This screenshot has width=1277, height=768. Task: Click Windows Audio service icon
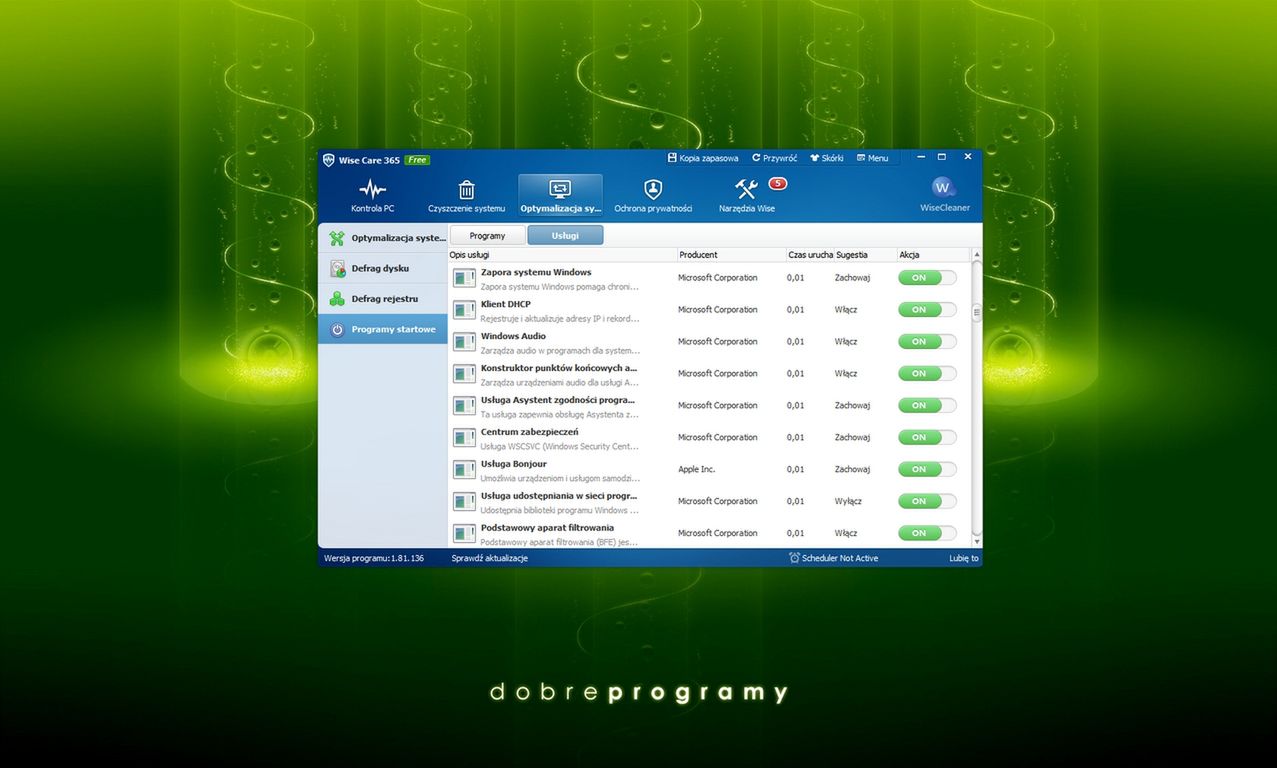coord(464,342)
